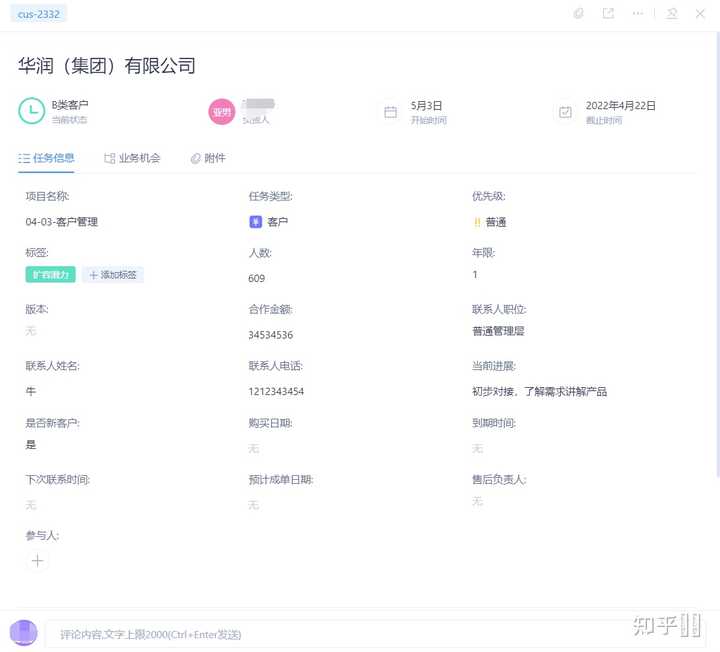Image resolution: width=720 pixels, height=652 pixels.
Task: Click the pink owner avatar
Action: point(222,112)
